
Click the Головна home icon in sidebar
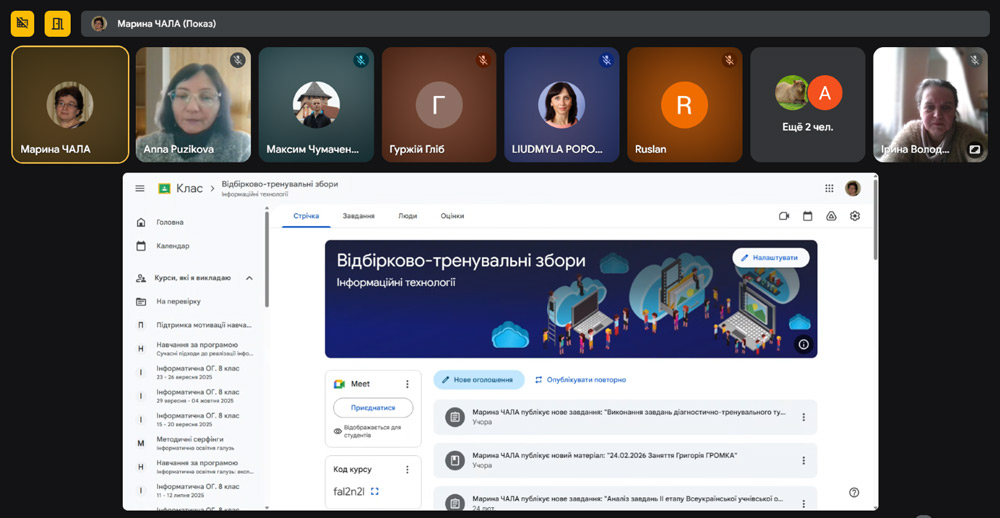pos(141,223)
